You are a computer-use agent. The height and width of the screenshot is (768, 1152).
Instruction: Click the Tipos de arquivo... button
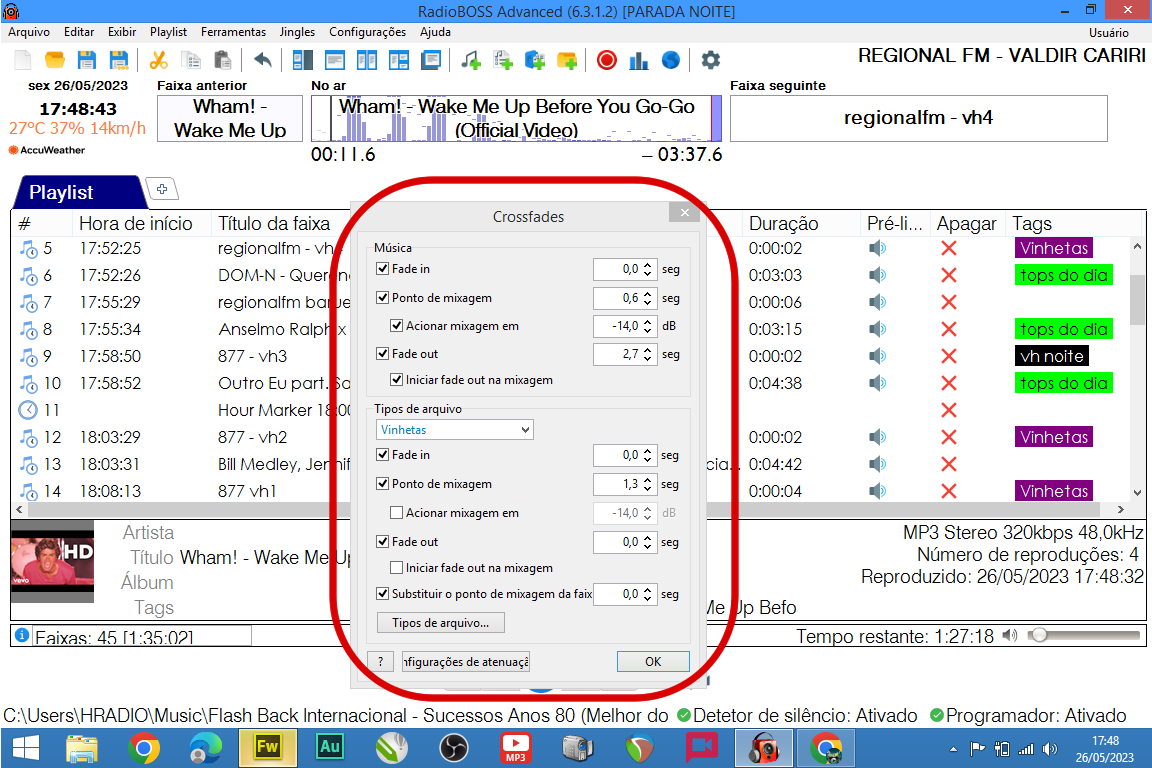441,622
